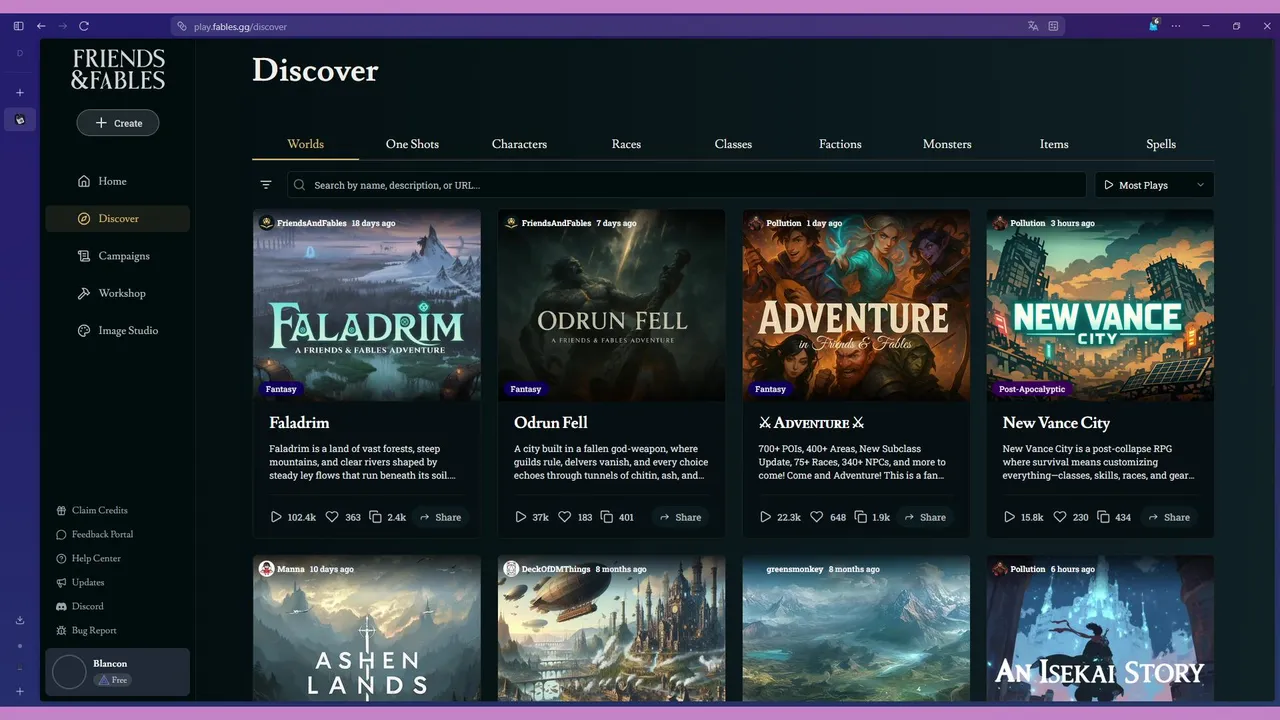This screenshot has width=1280, height=720.
Task: Open the Feedback Portal link
Action: (x=95, y=534)
